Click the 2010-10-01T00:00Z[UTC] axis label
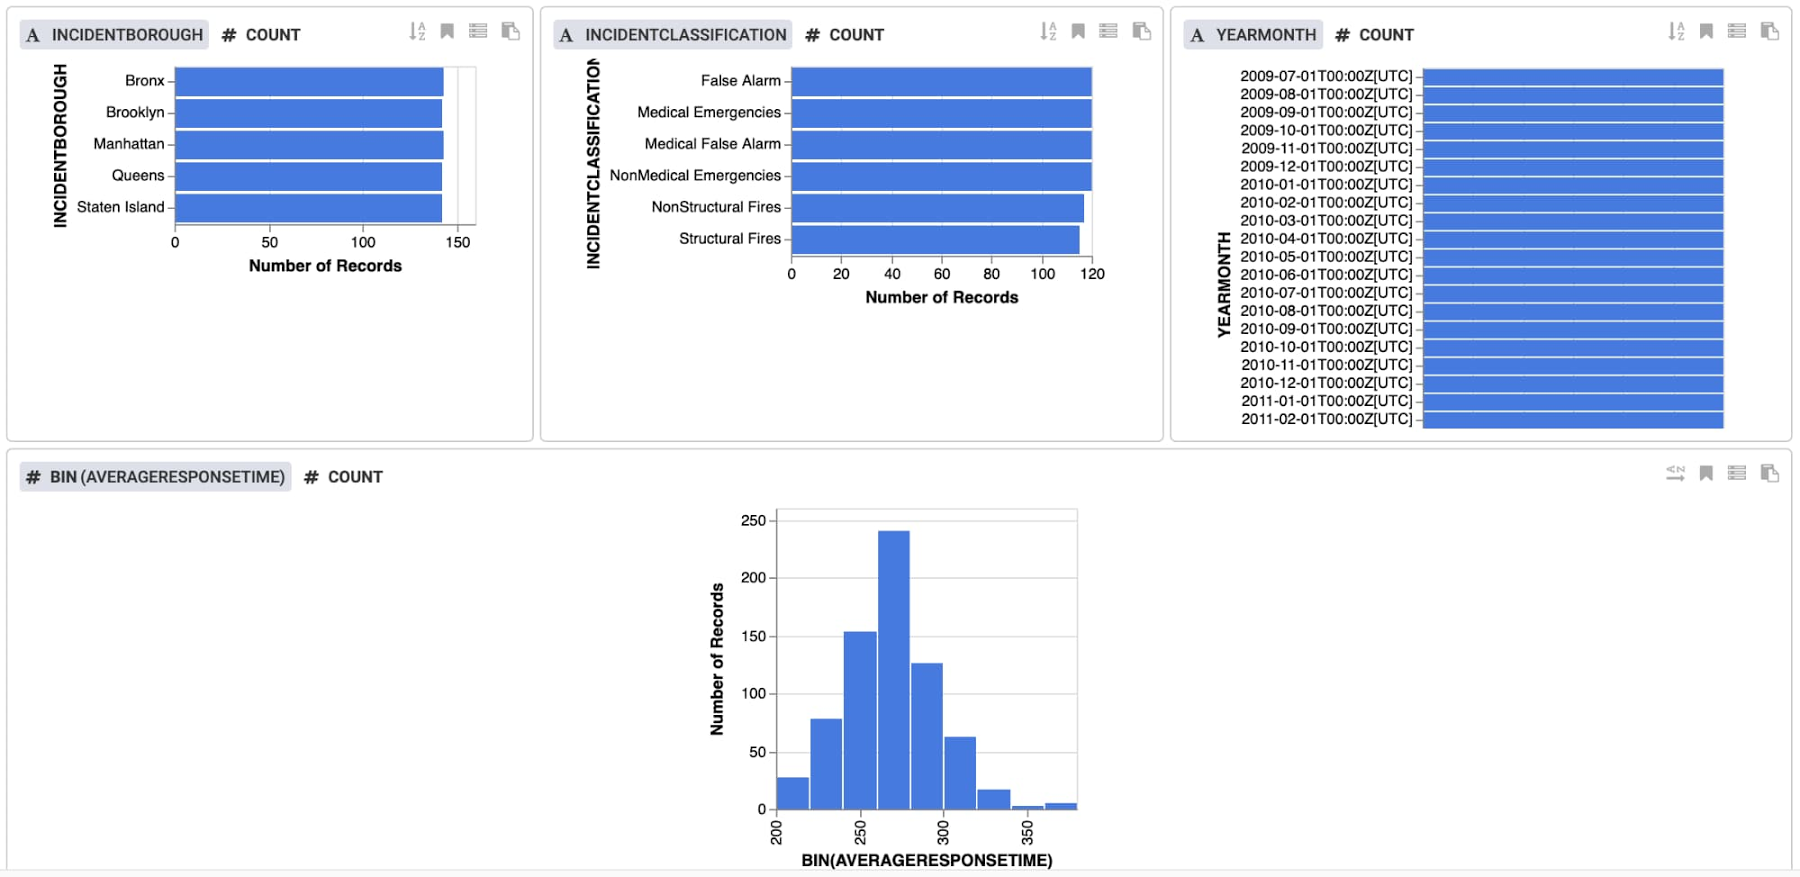The height and width of the screenshot is (877, 1800). 1326,346
